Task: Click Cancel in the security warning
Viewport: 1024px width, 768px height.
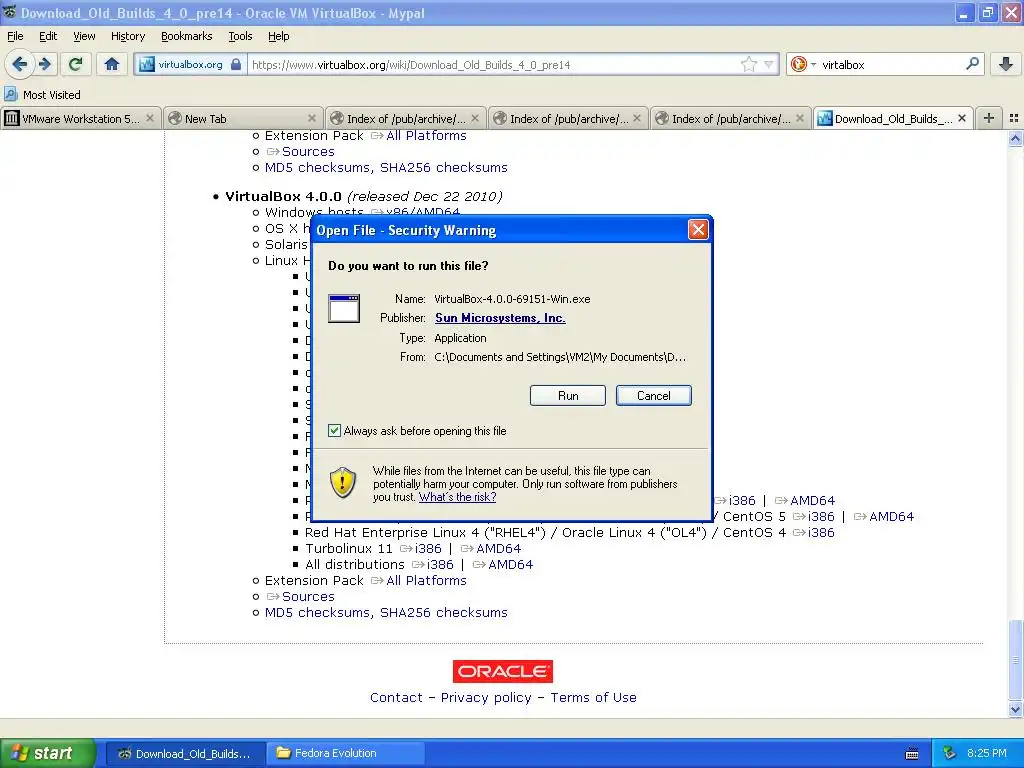Action: pos(653,396)
